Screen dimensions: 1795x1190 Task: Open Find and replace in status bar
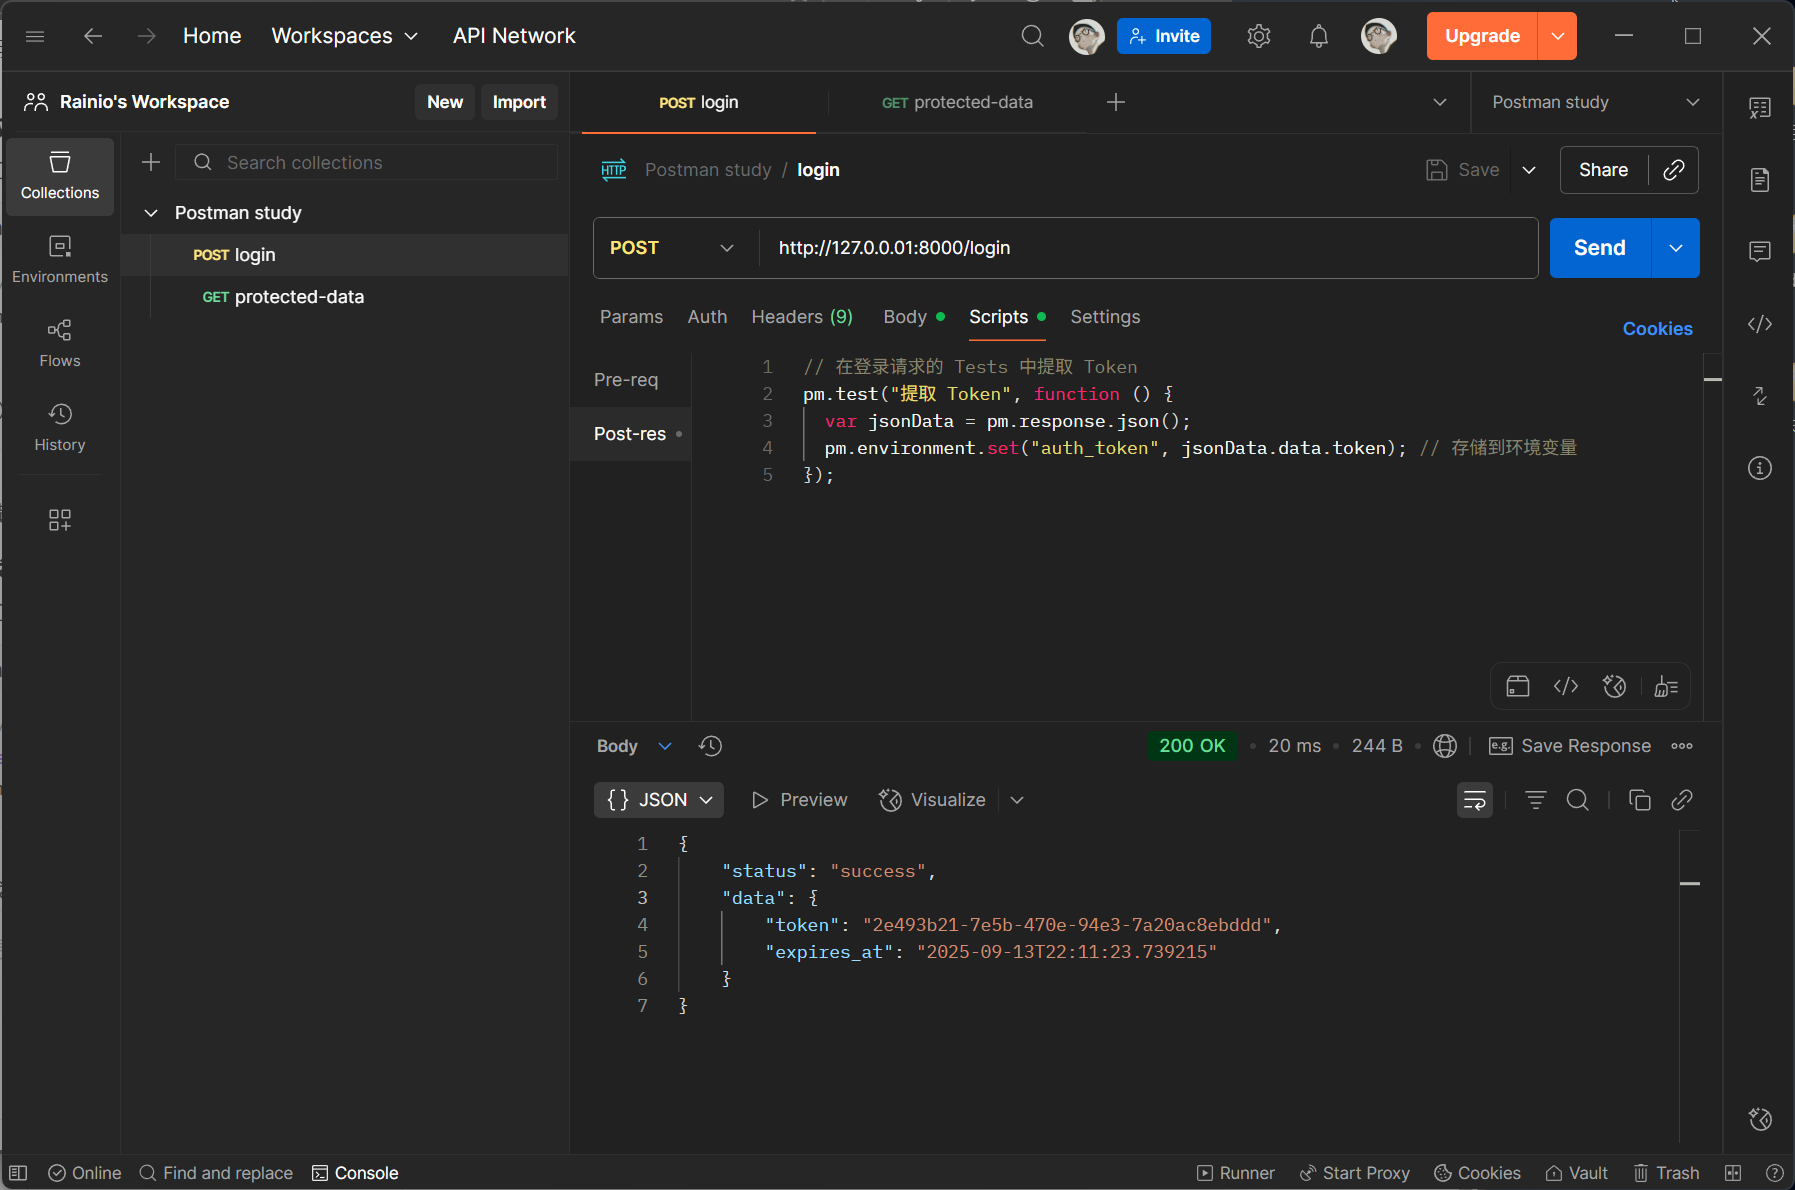tap(216, 1173)
